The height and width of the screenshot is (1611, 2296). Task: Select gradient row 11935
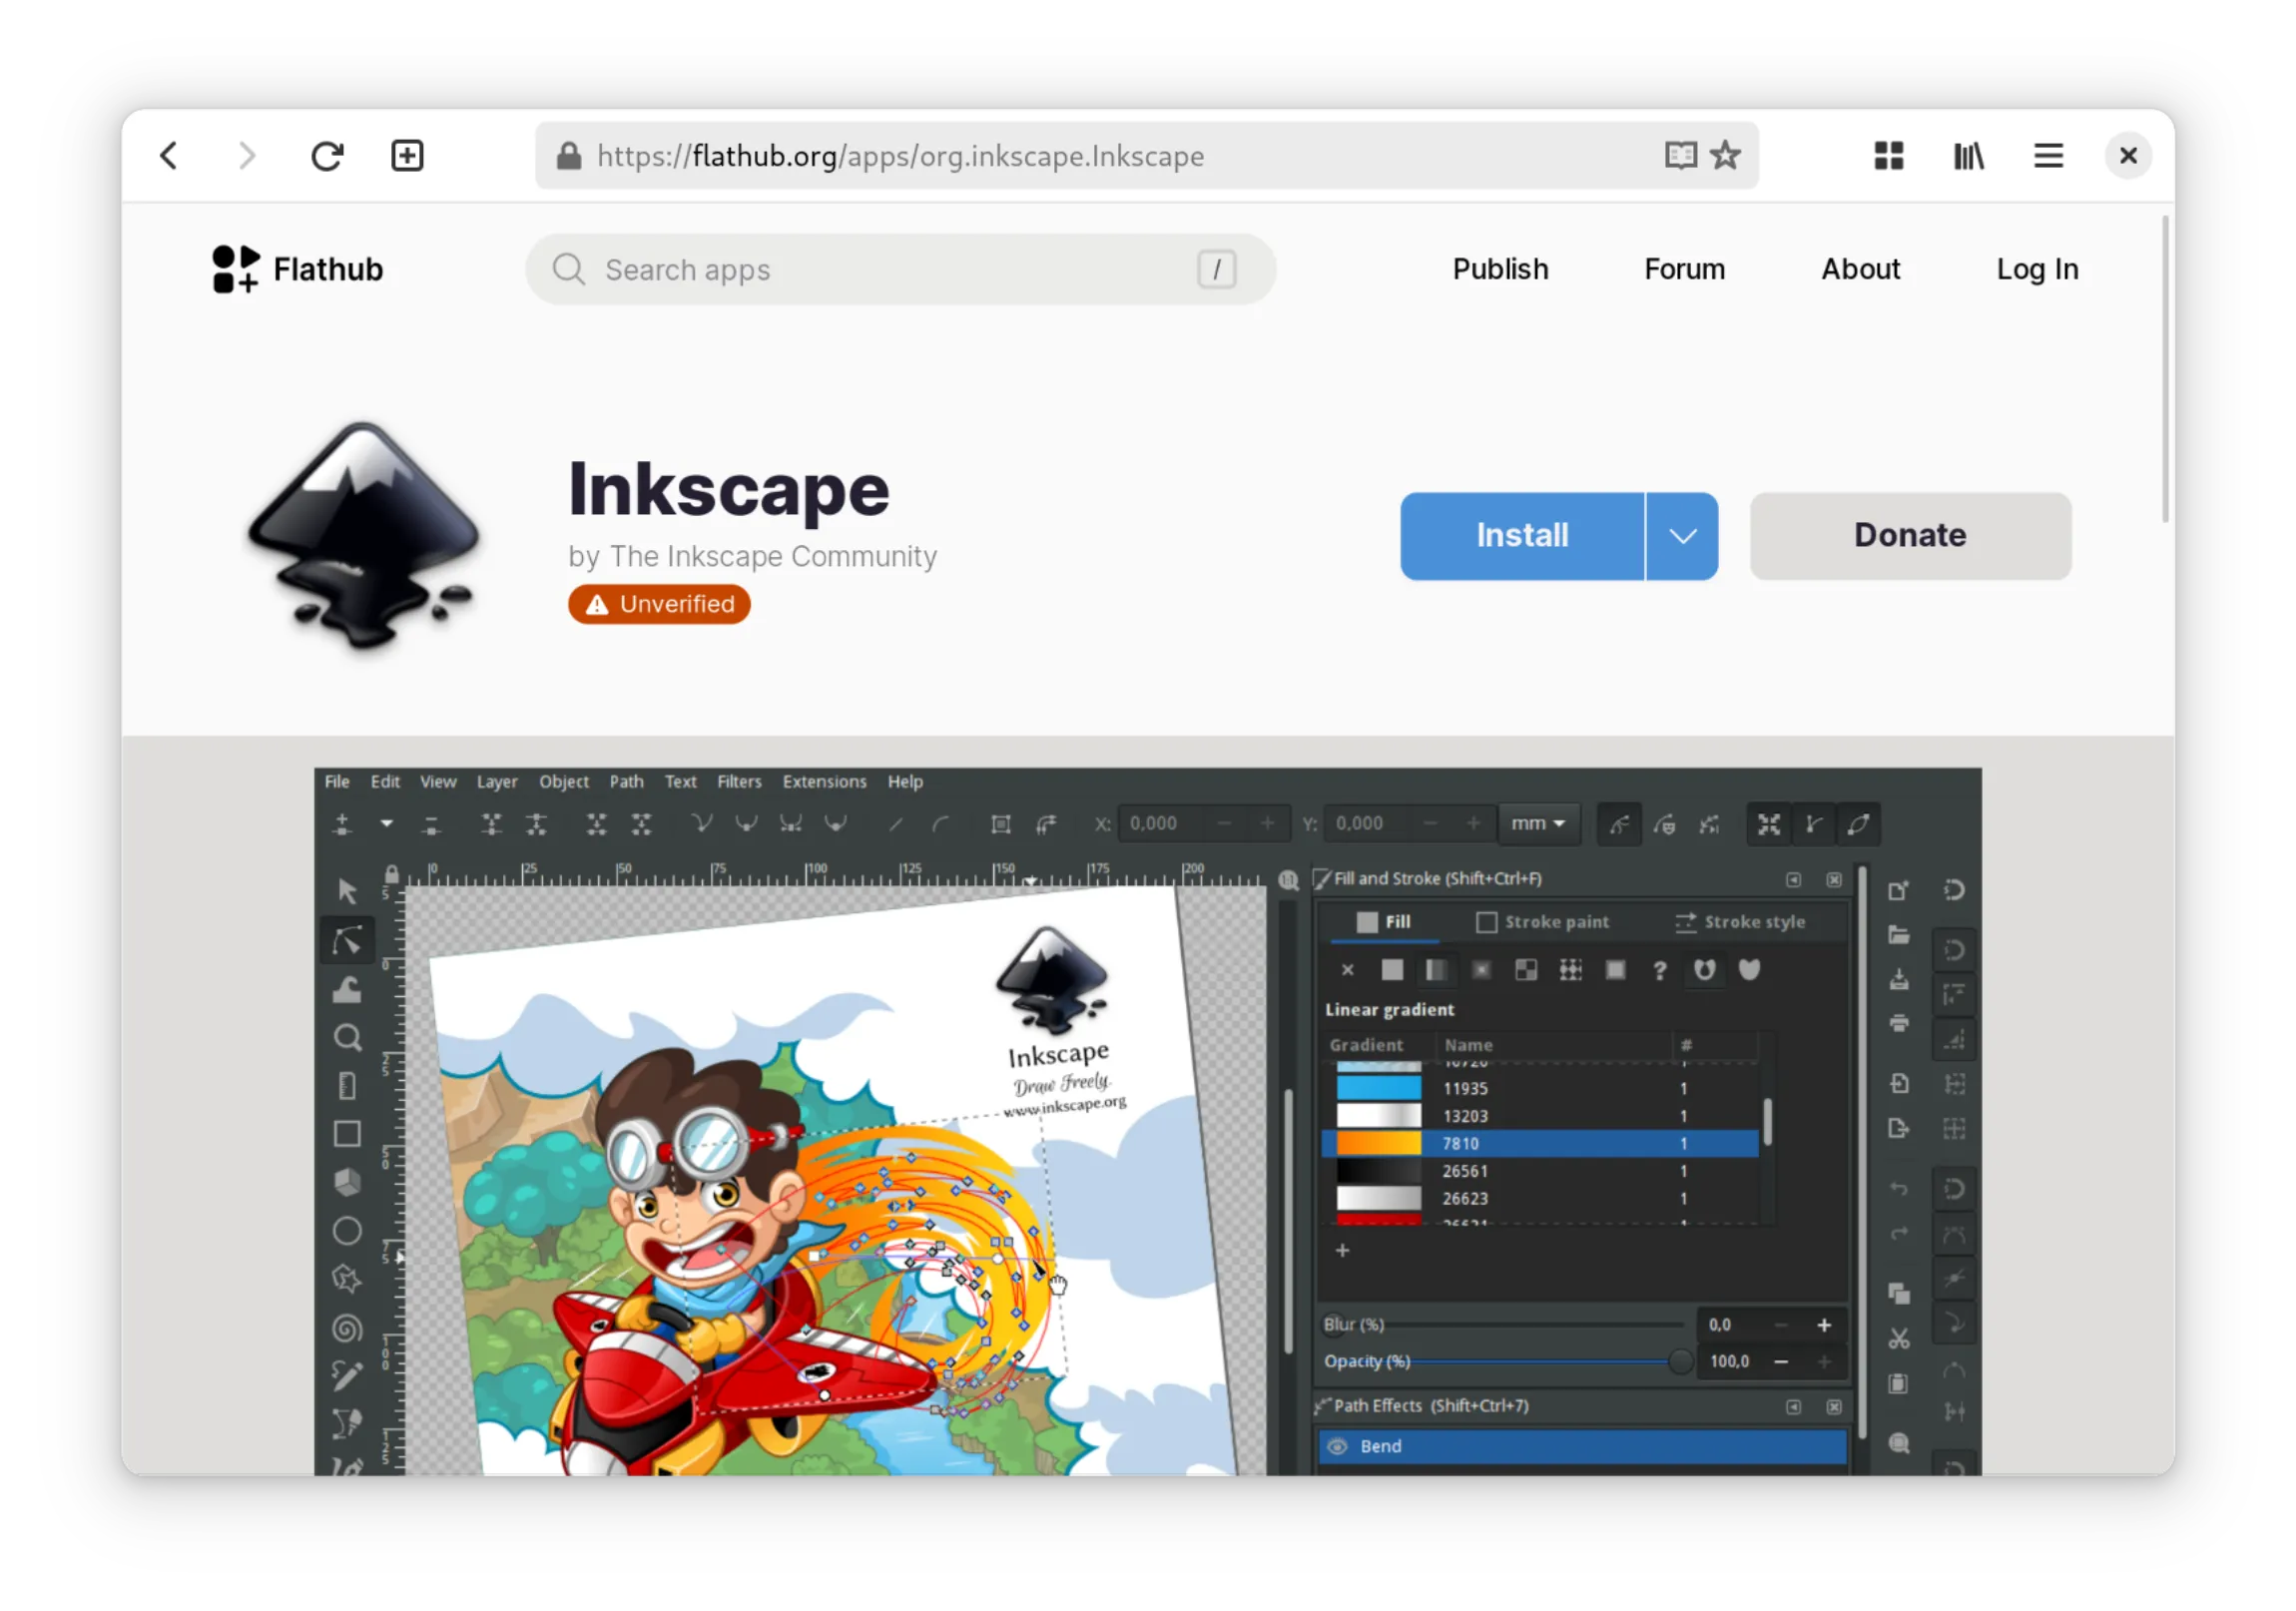tap(1540, 1089)
